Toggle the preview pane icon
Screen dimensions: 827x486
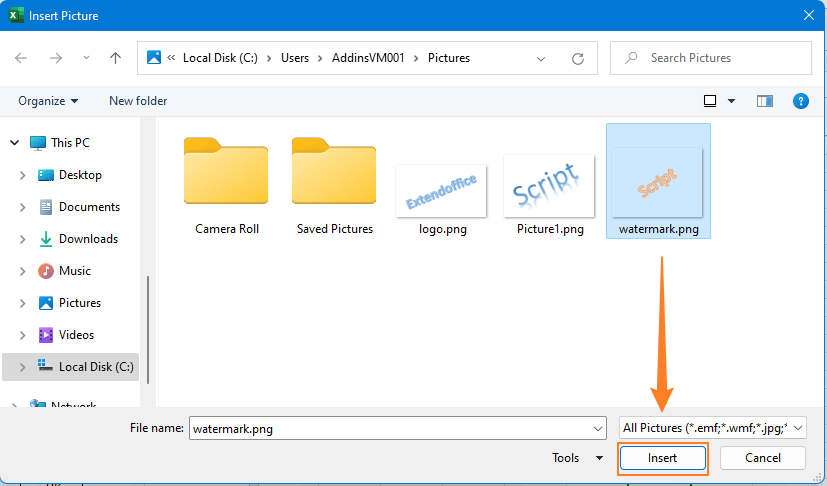coord(765,101)
